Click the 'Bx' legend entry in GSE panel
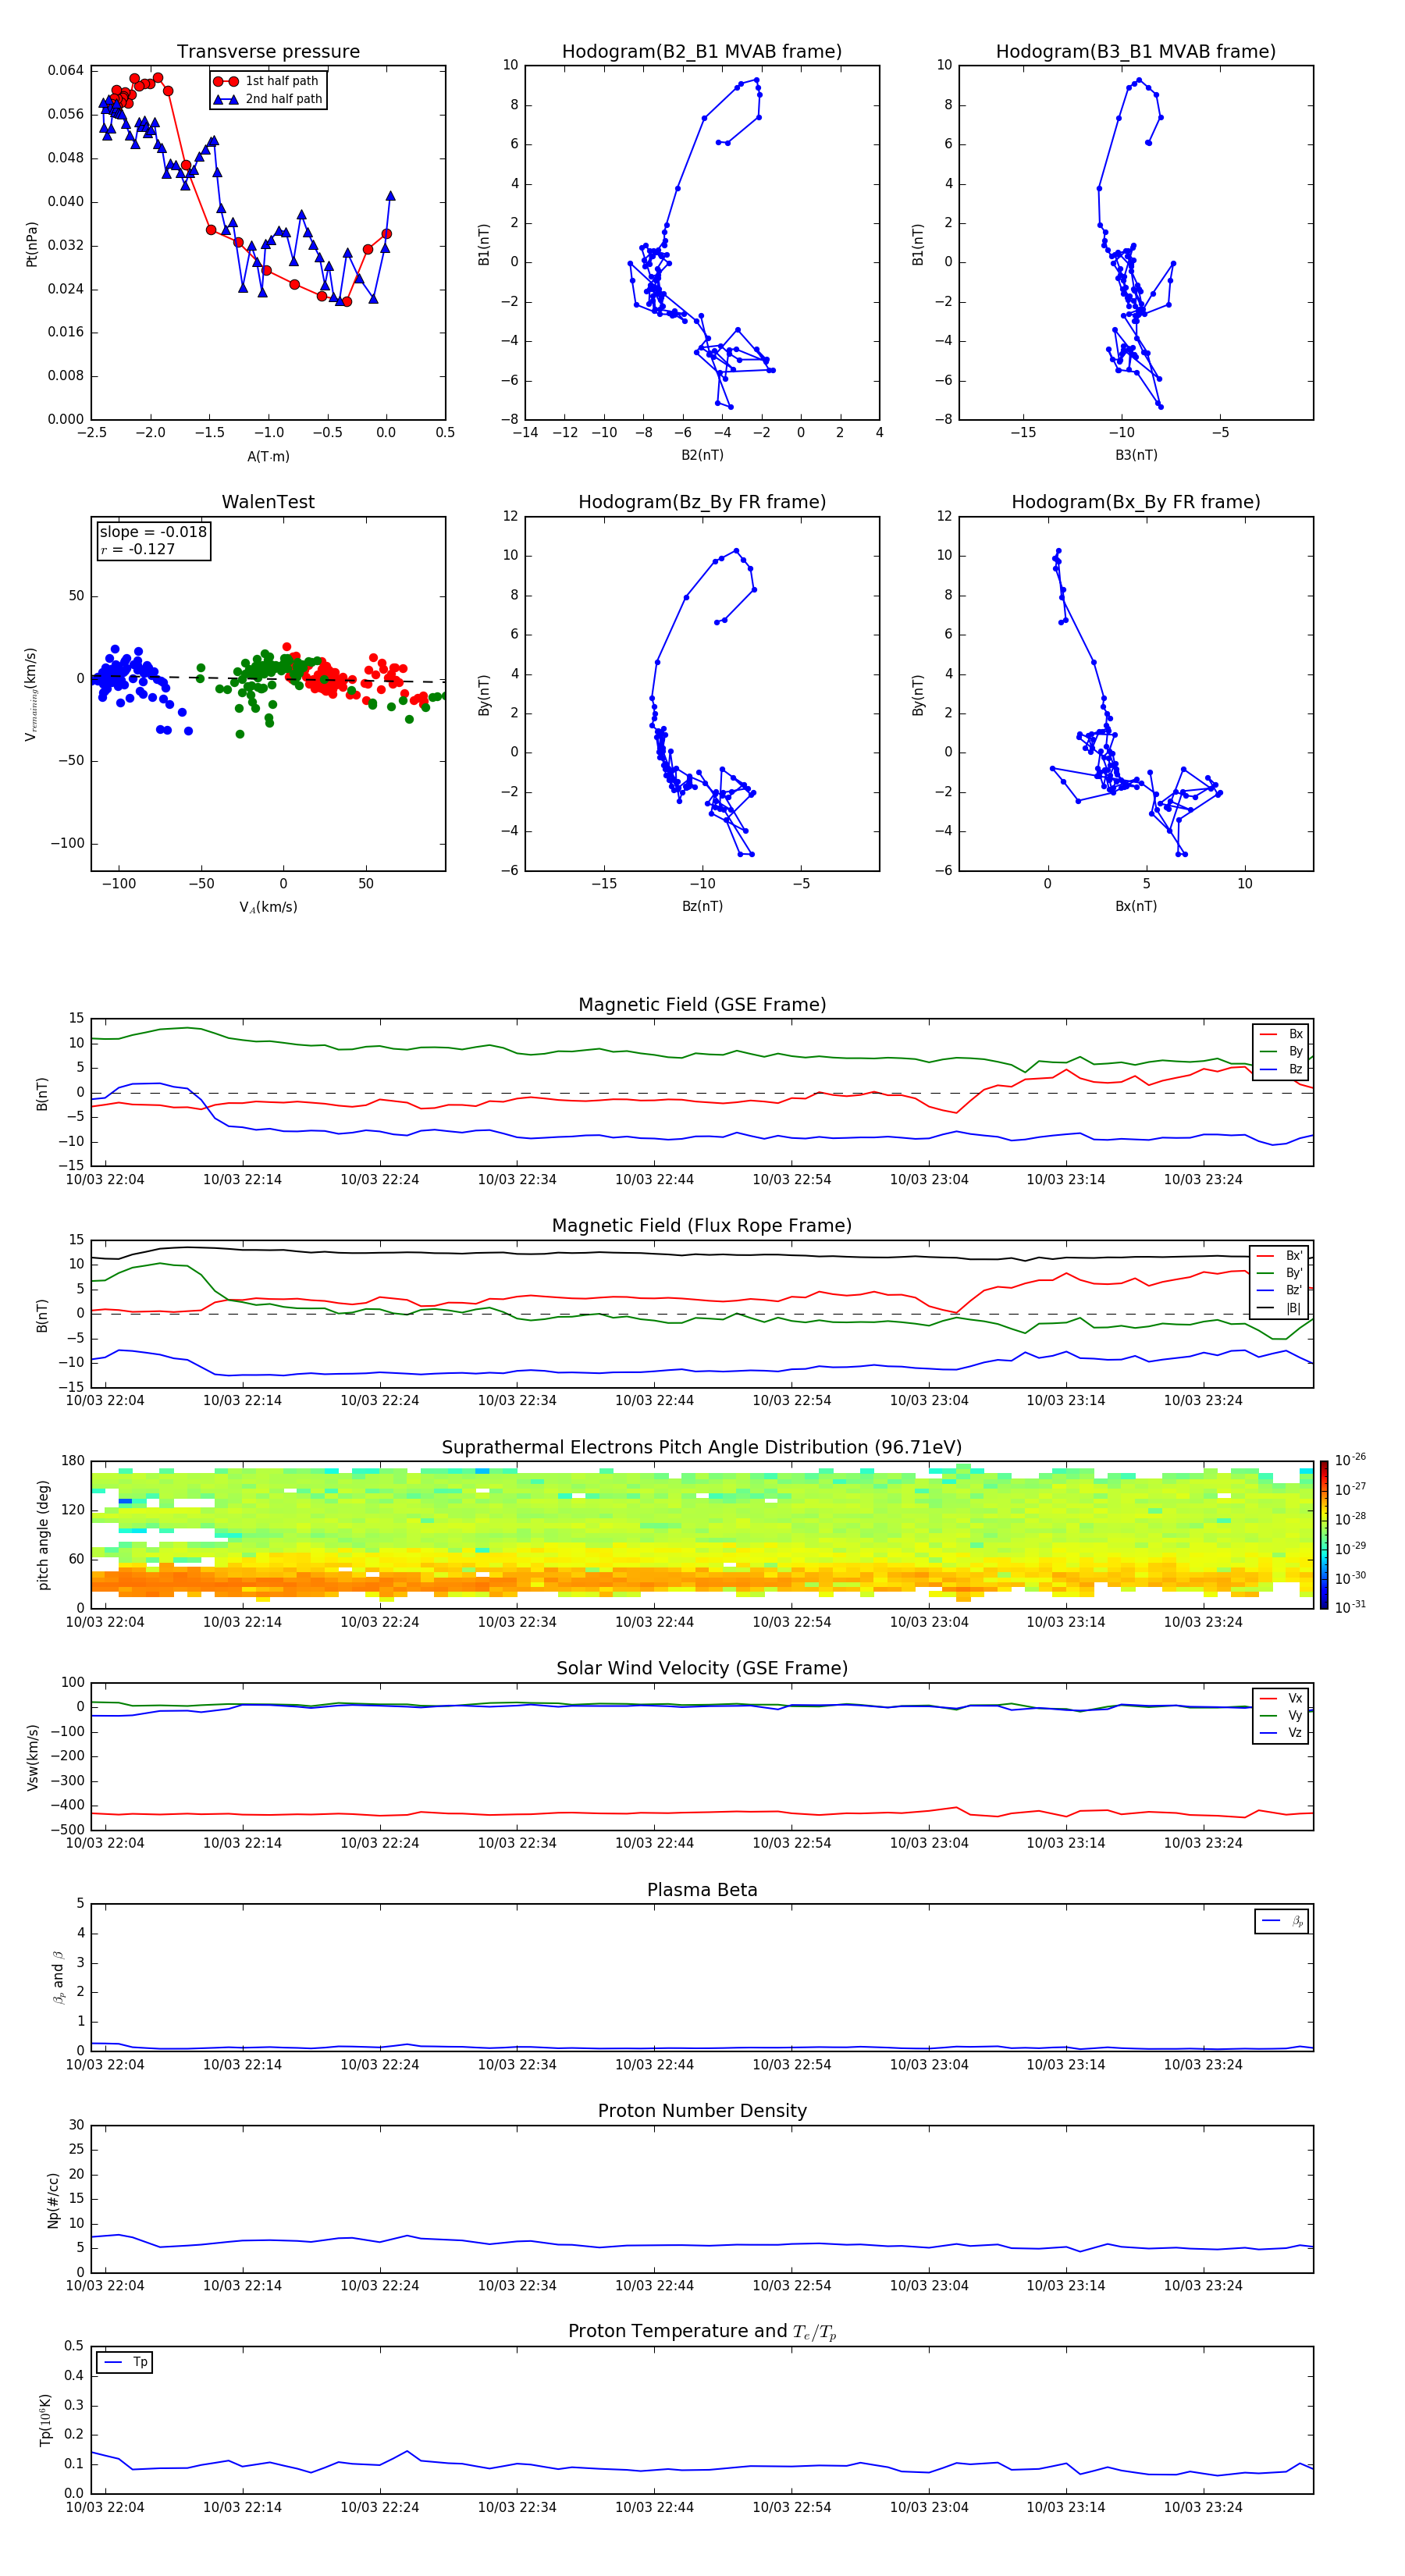The image size is (1405, 2576). click(x=1281, y=1034)
